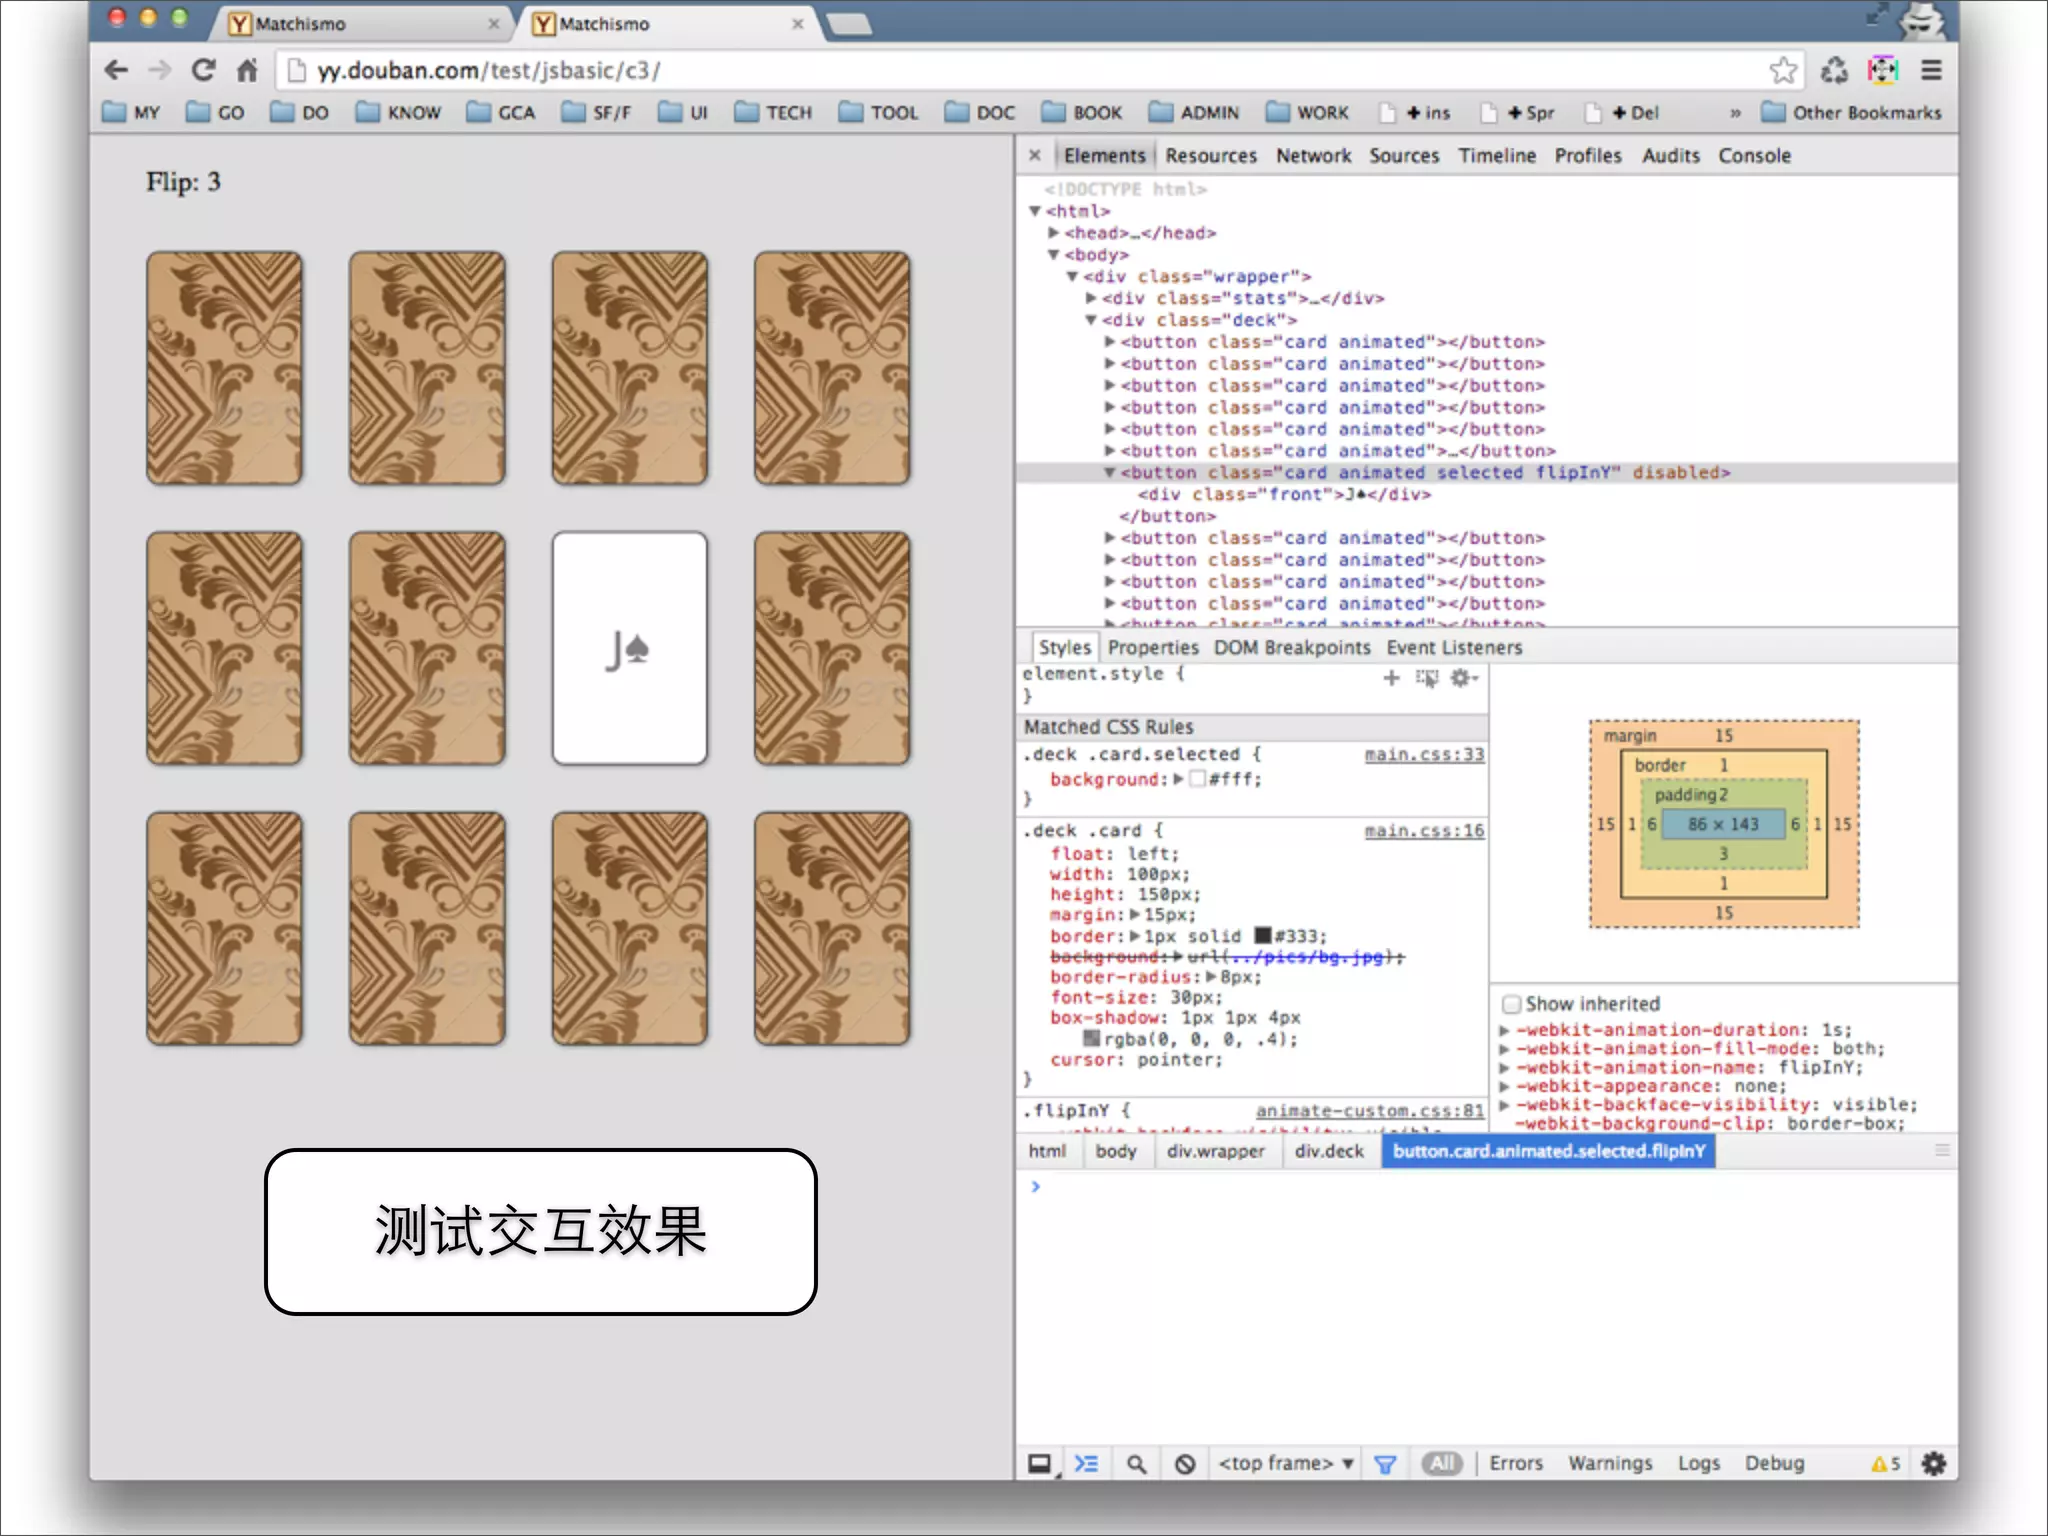Viewport: 2048px width, 1536px height.
Task: Open the main.css:33 source link
Action: (1424, 755)
